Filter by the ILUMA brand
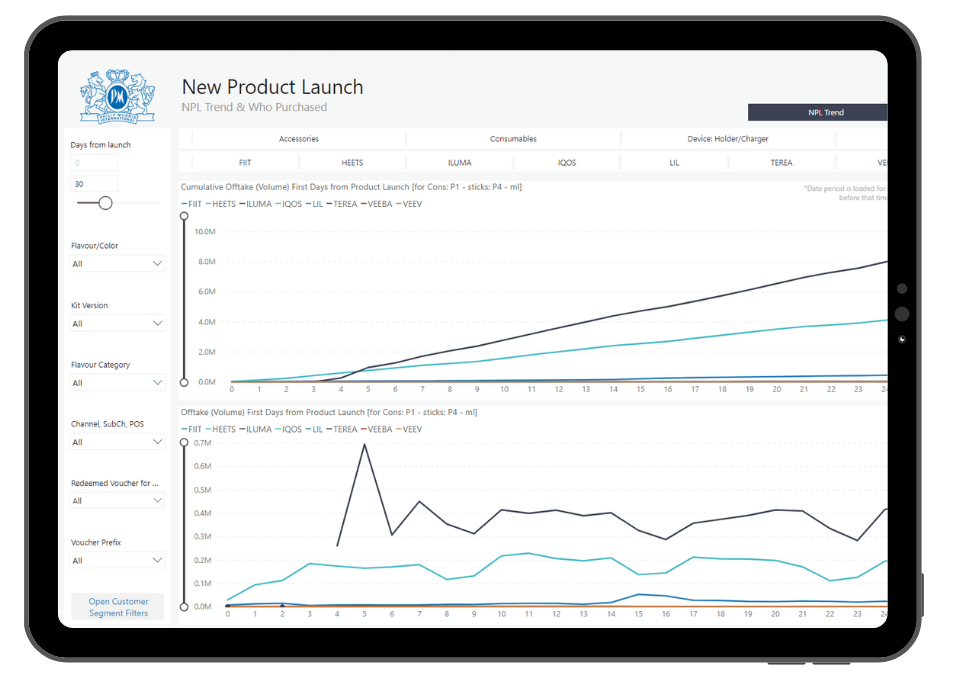Viewport: 953px width, 690px height. pos(459,162)
